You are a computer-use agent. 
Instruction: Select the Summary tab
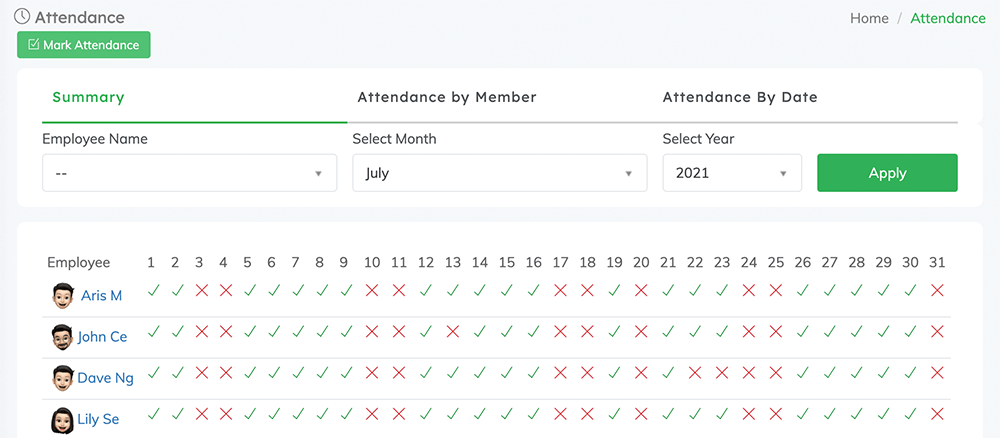[x=88, y=97]
